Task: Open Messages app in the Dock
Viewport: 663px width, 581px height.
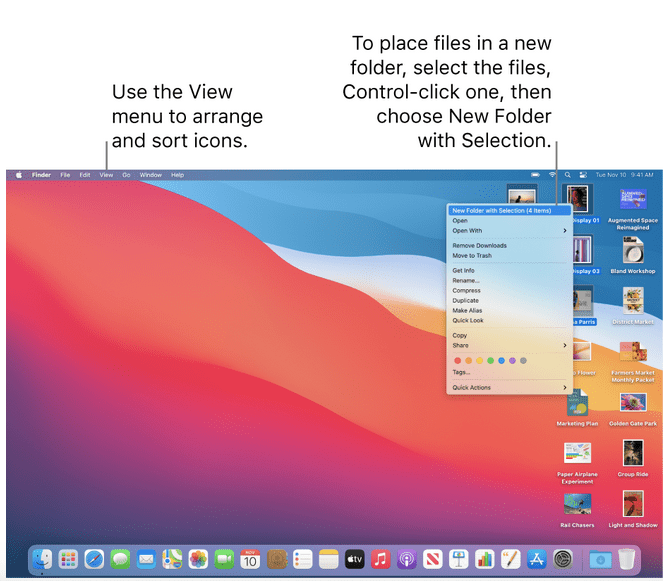Action: pyautogui.click(x=120, y=560)
